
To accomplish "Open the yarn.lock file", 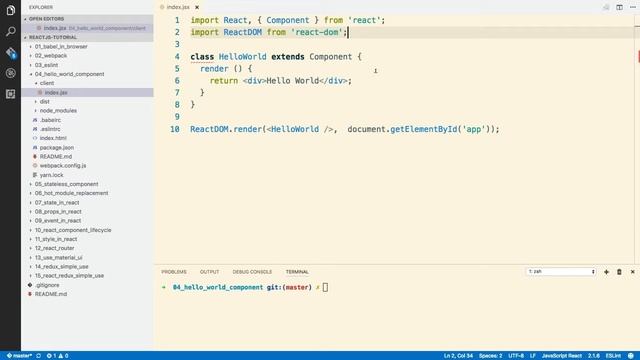I will 51,175.
